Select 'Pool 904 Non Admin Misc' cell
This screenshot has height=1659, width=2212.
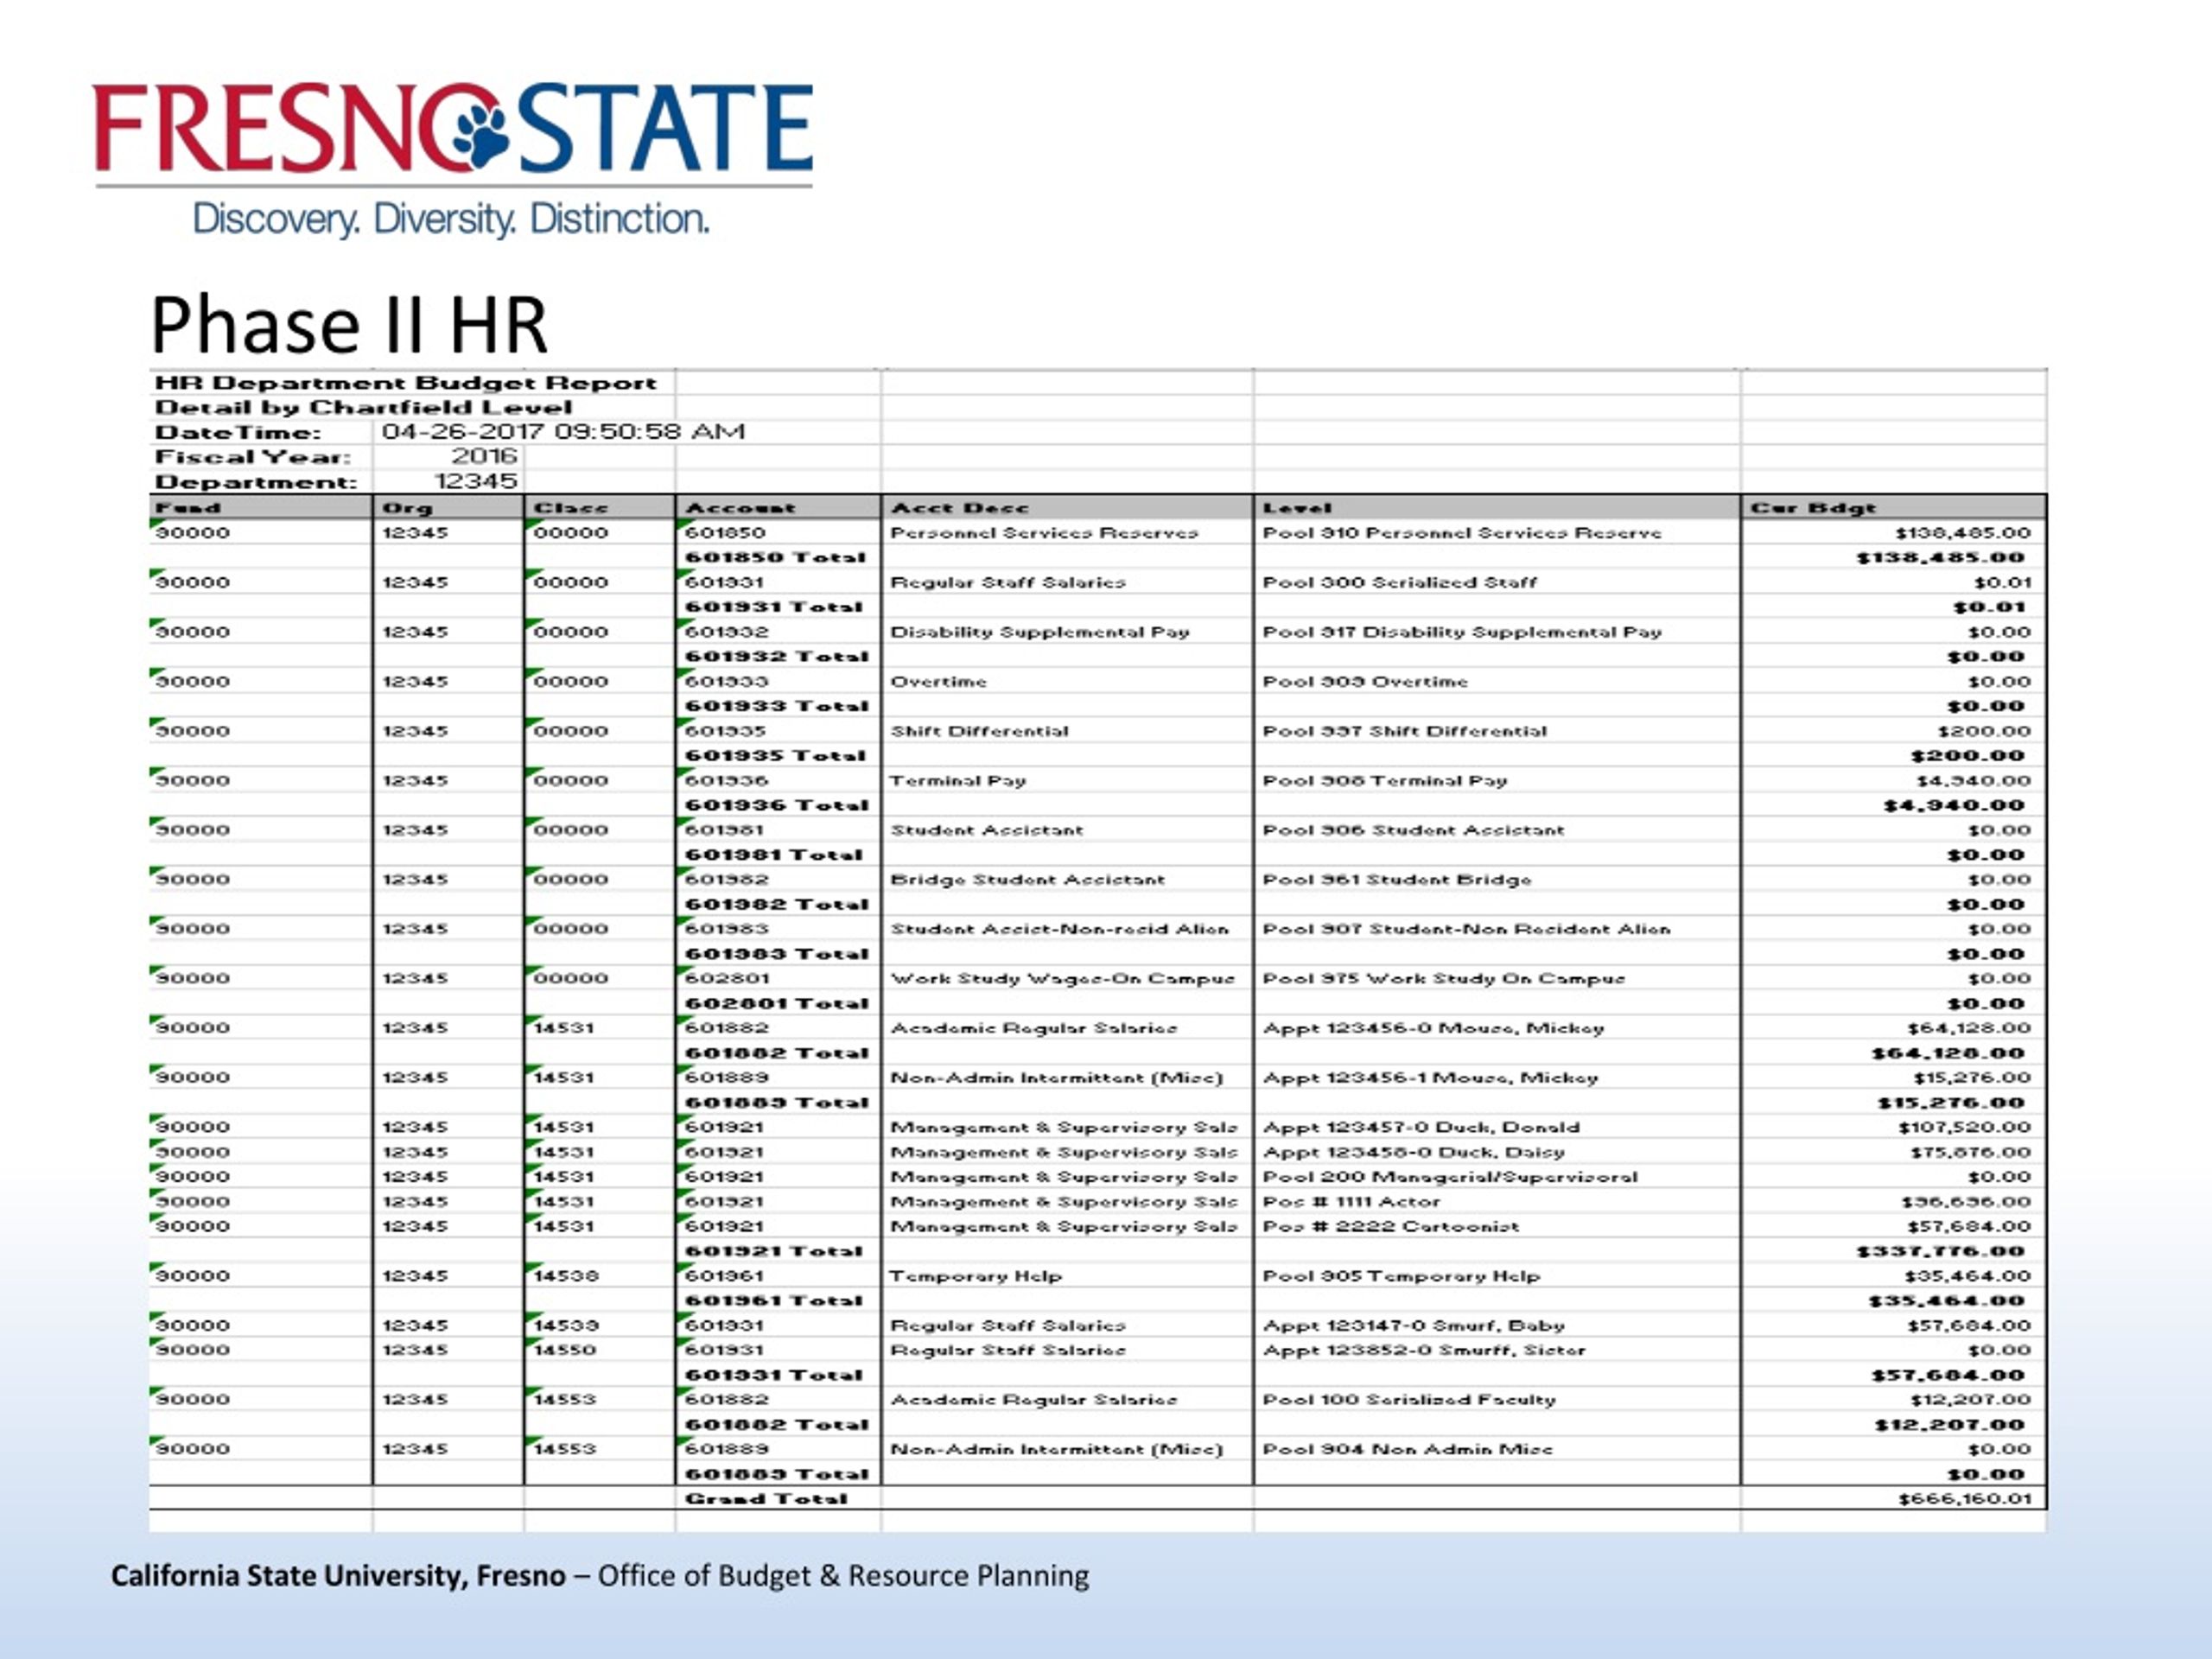1497,1449
